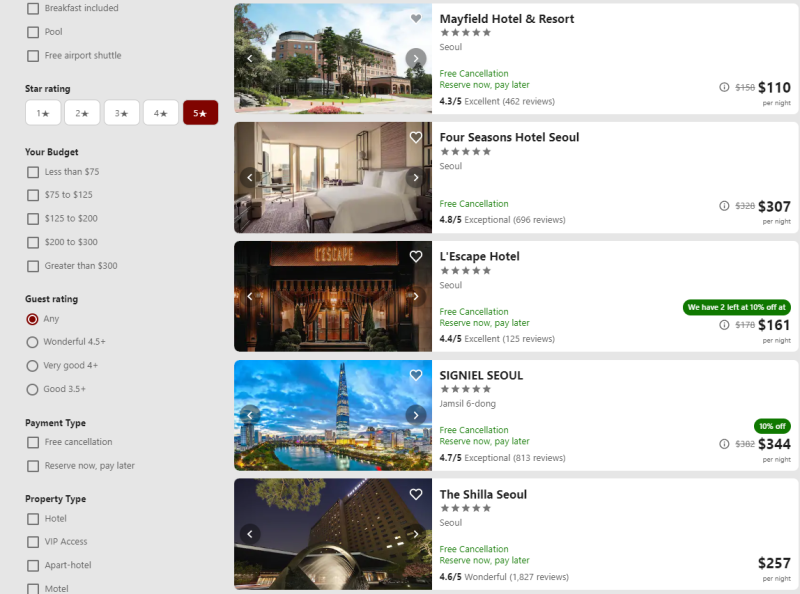Check Free cancellation payment type
This screenshot has width=800, height=594.
pyautogui.click(x=33, y=442)
